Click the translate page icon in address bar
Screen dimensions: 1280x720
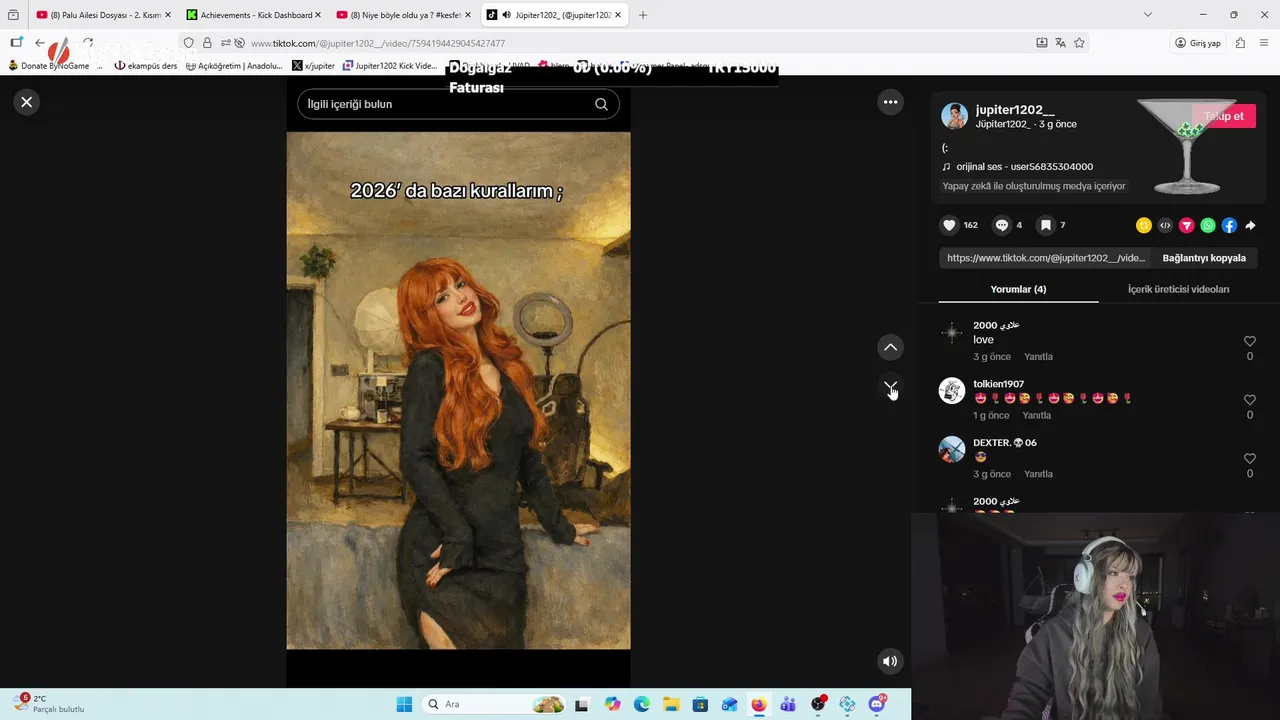(1060, 43)
